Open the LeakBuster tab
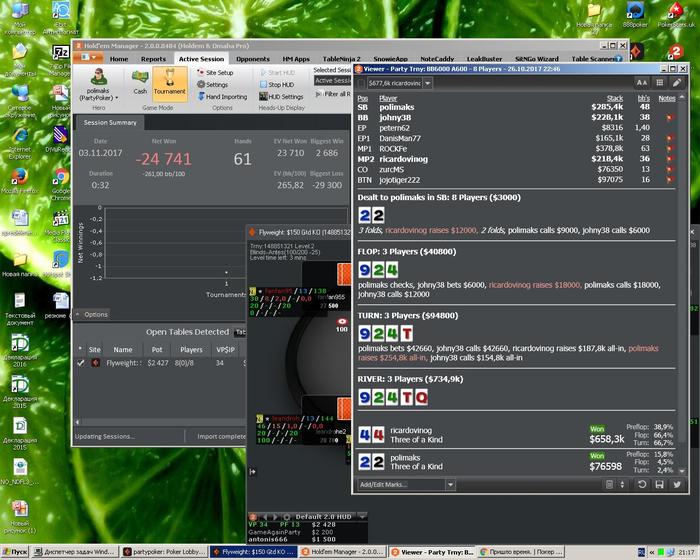The width and height of the screenshot is (700, 560). point(484,59)
